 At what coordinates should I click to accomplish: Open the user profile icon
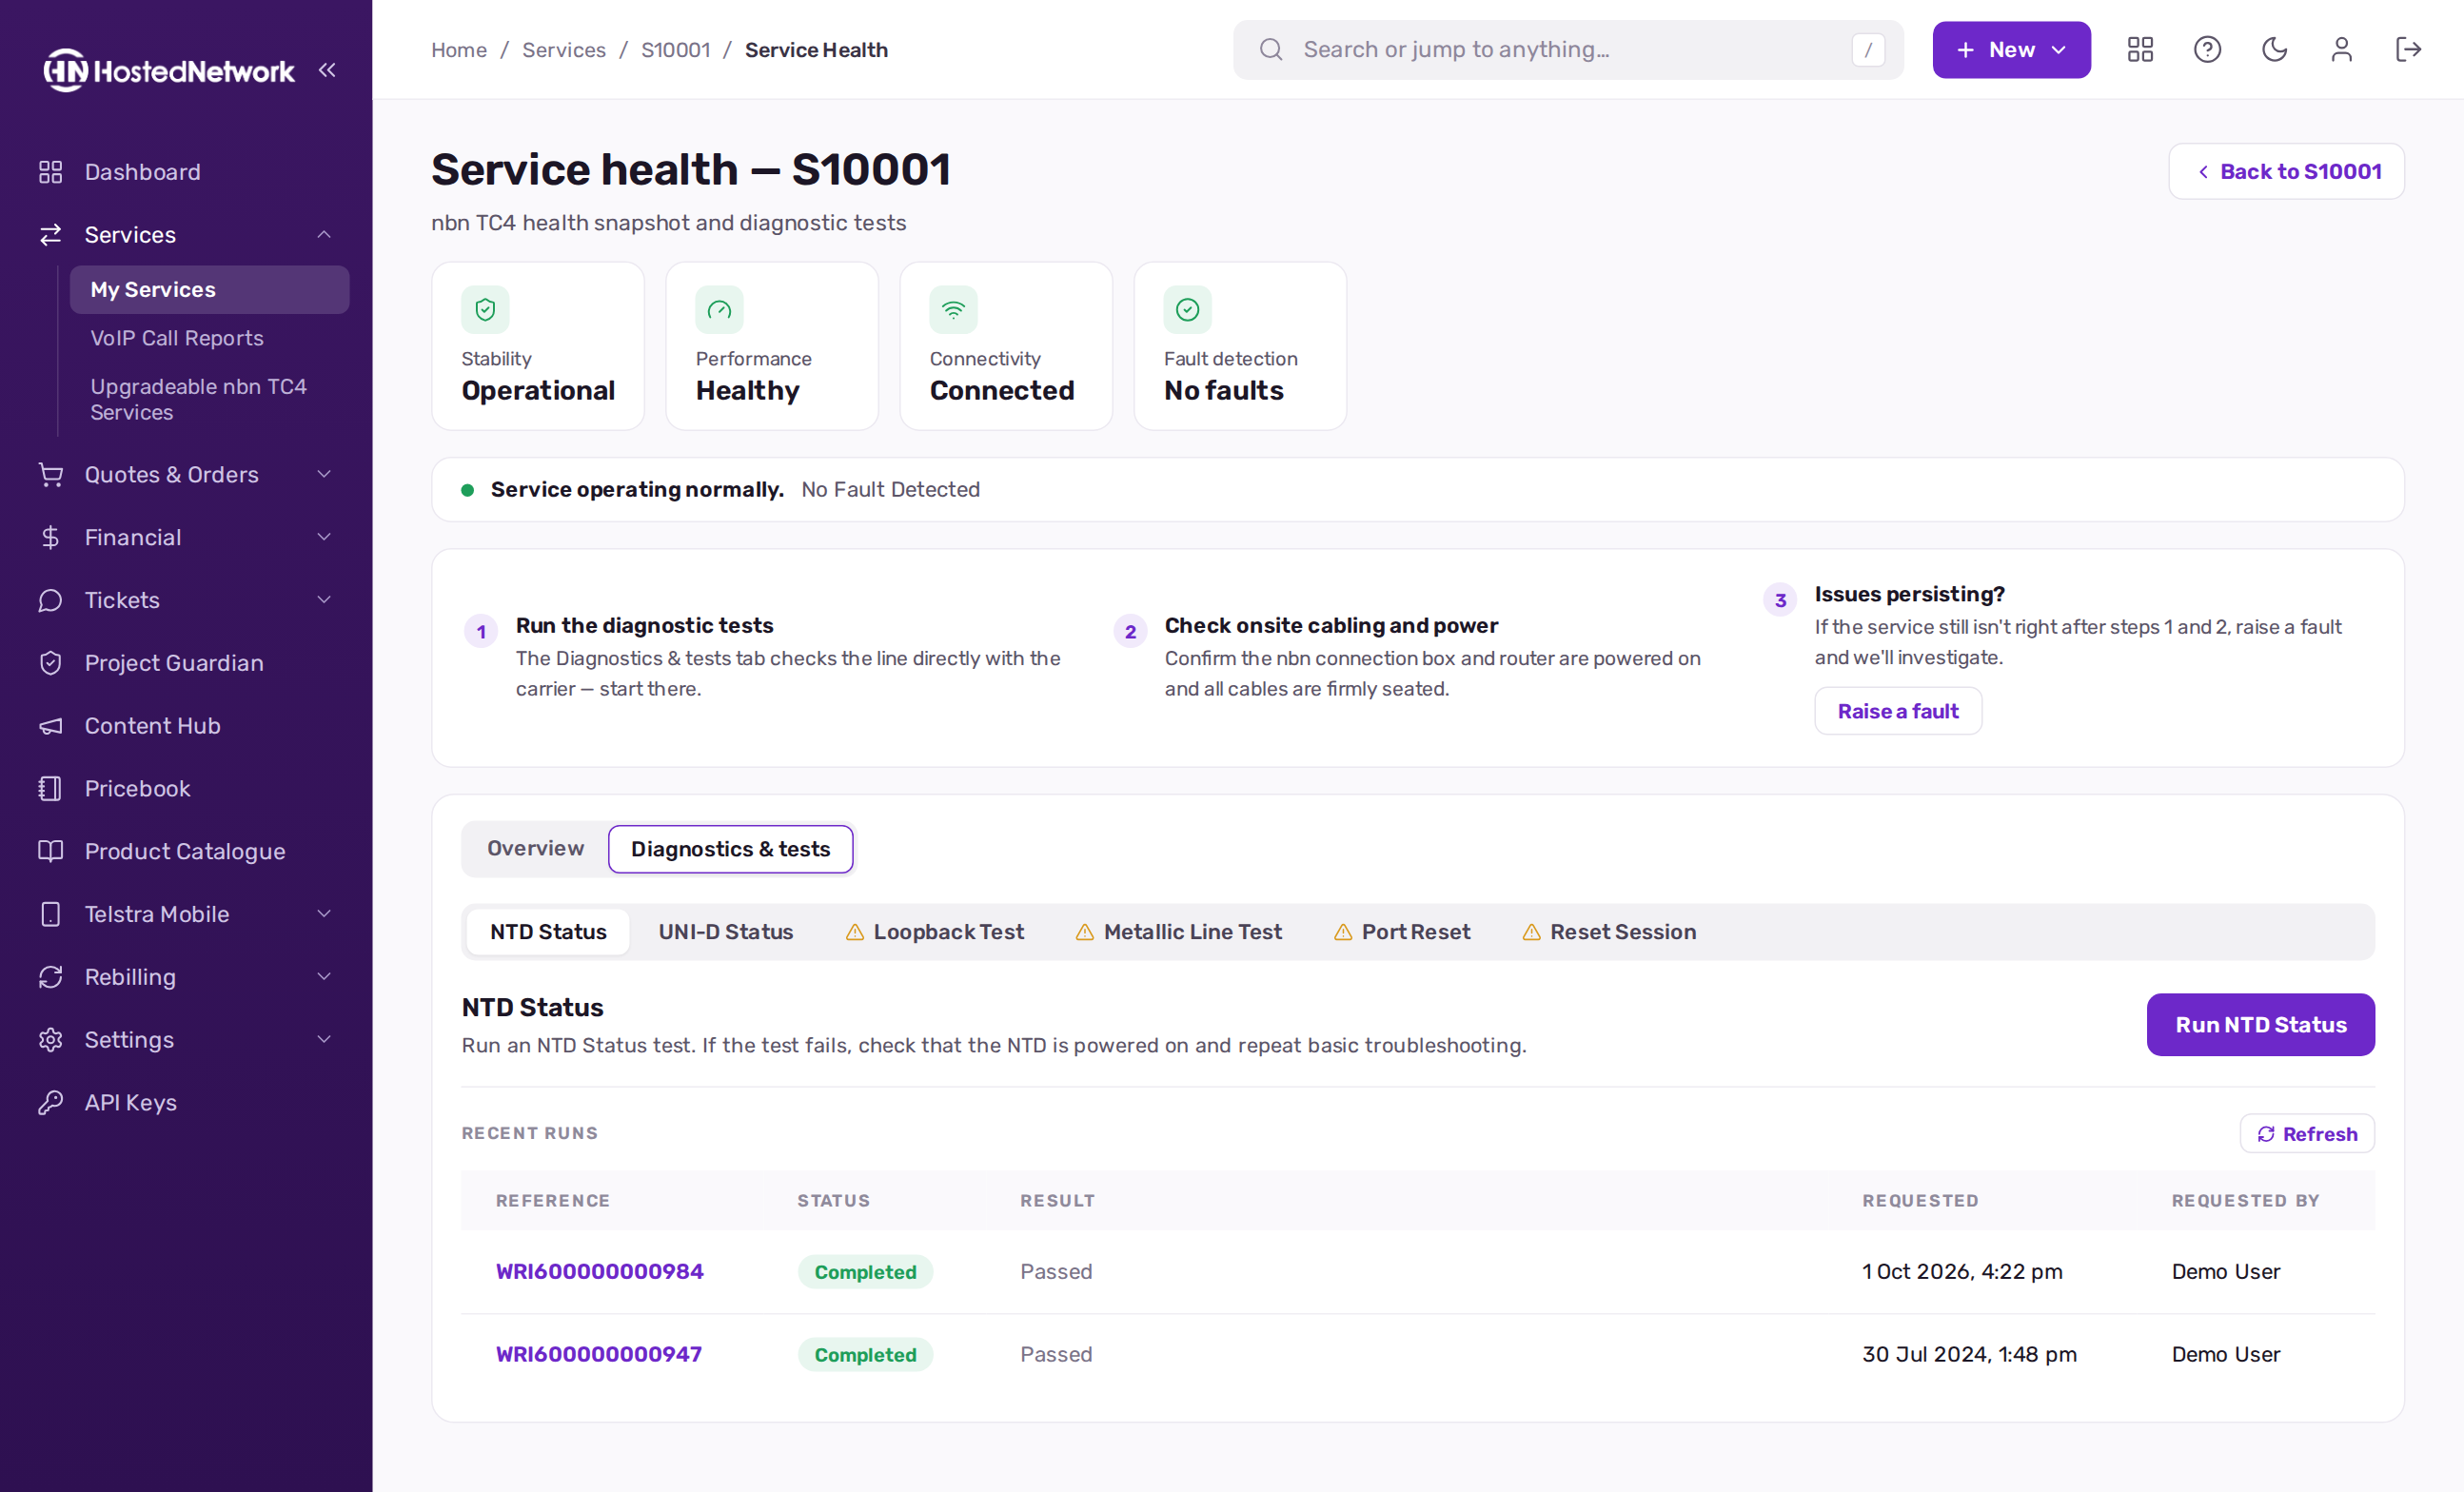coord(2341,50)
